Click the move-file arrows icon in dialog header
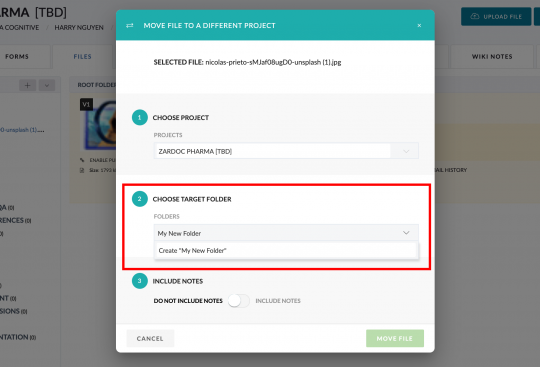 point(129,25)
